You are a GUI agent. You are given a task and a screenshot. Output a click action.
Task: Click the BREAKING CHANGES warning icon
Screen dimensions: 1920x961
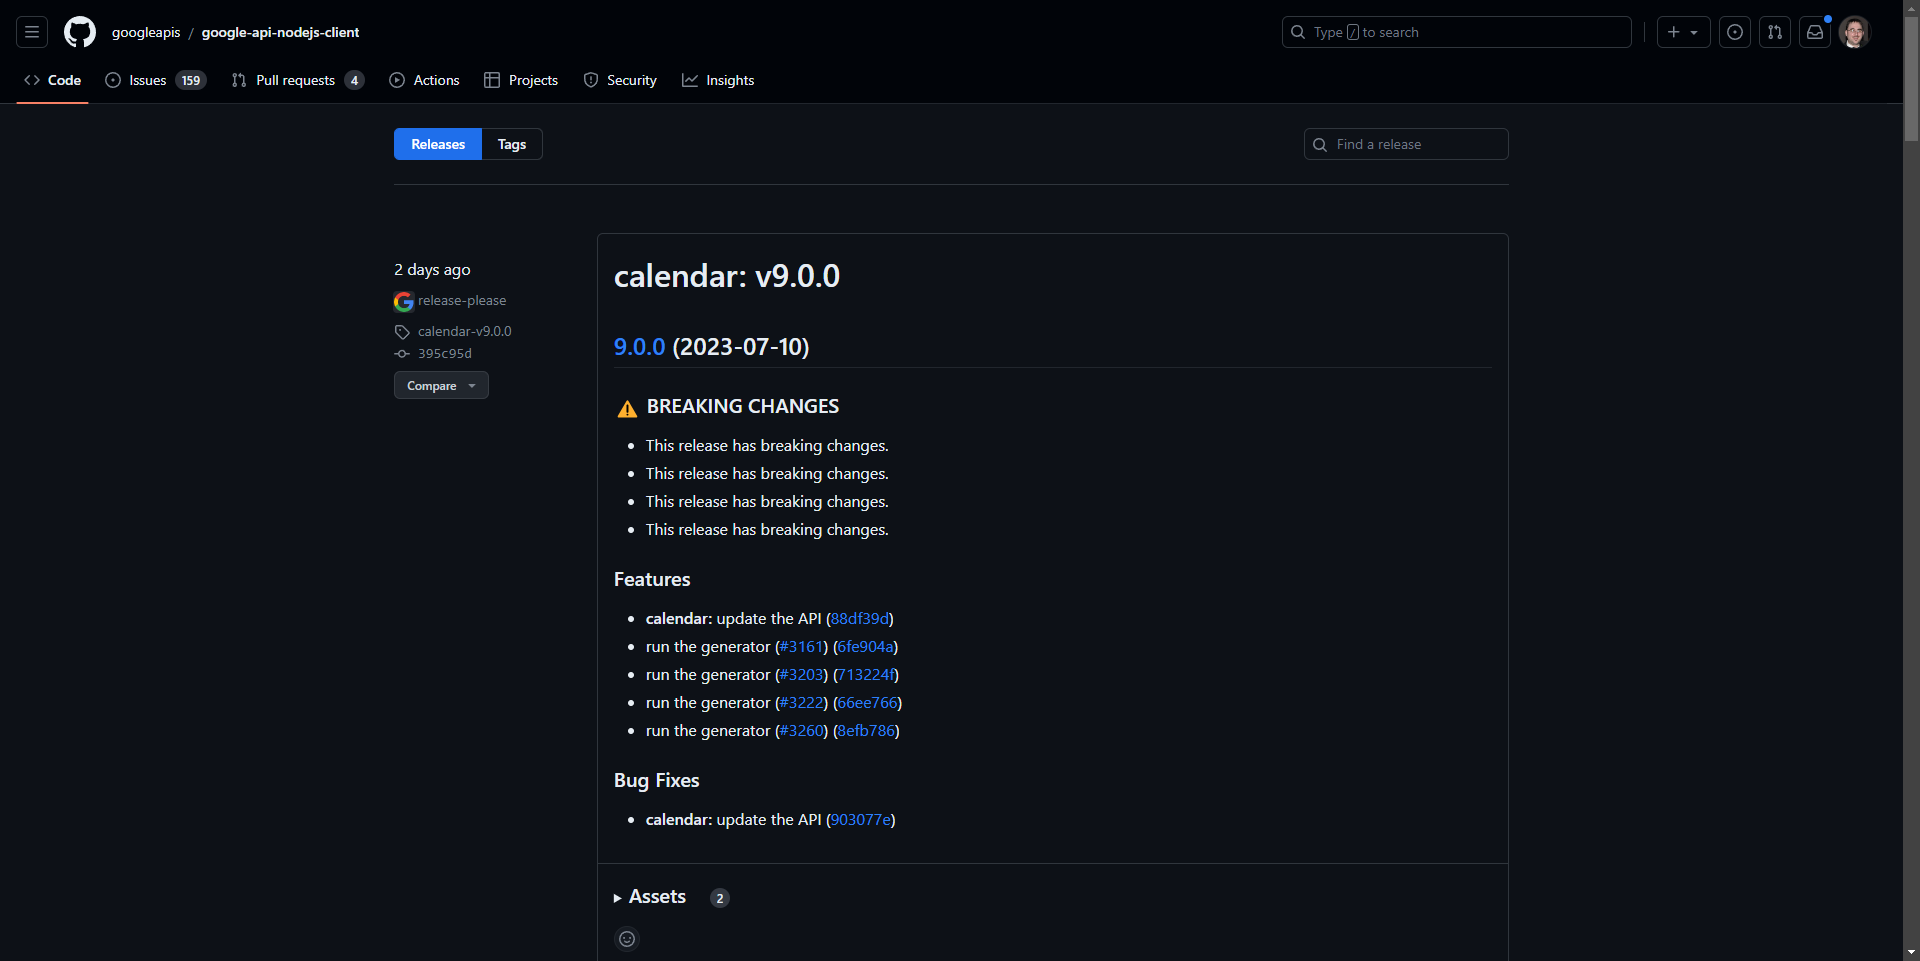[627, 408]
